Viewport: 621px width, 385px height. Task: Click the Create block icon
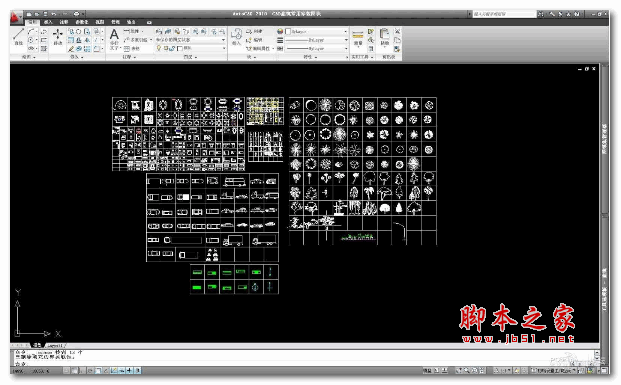(x=249, y=32)
